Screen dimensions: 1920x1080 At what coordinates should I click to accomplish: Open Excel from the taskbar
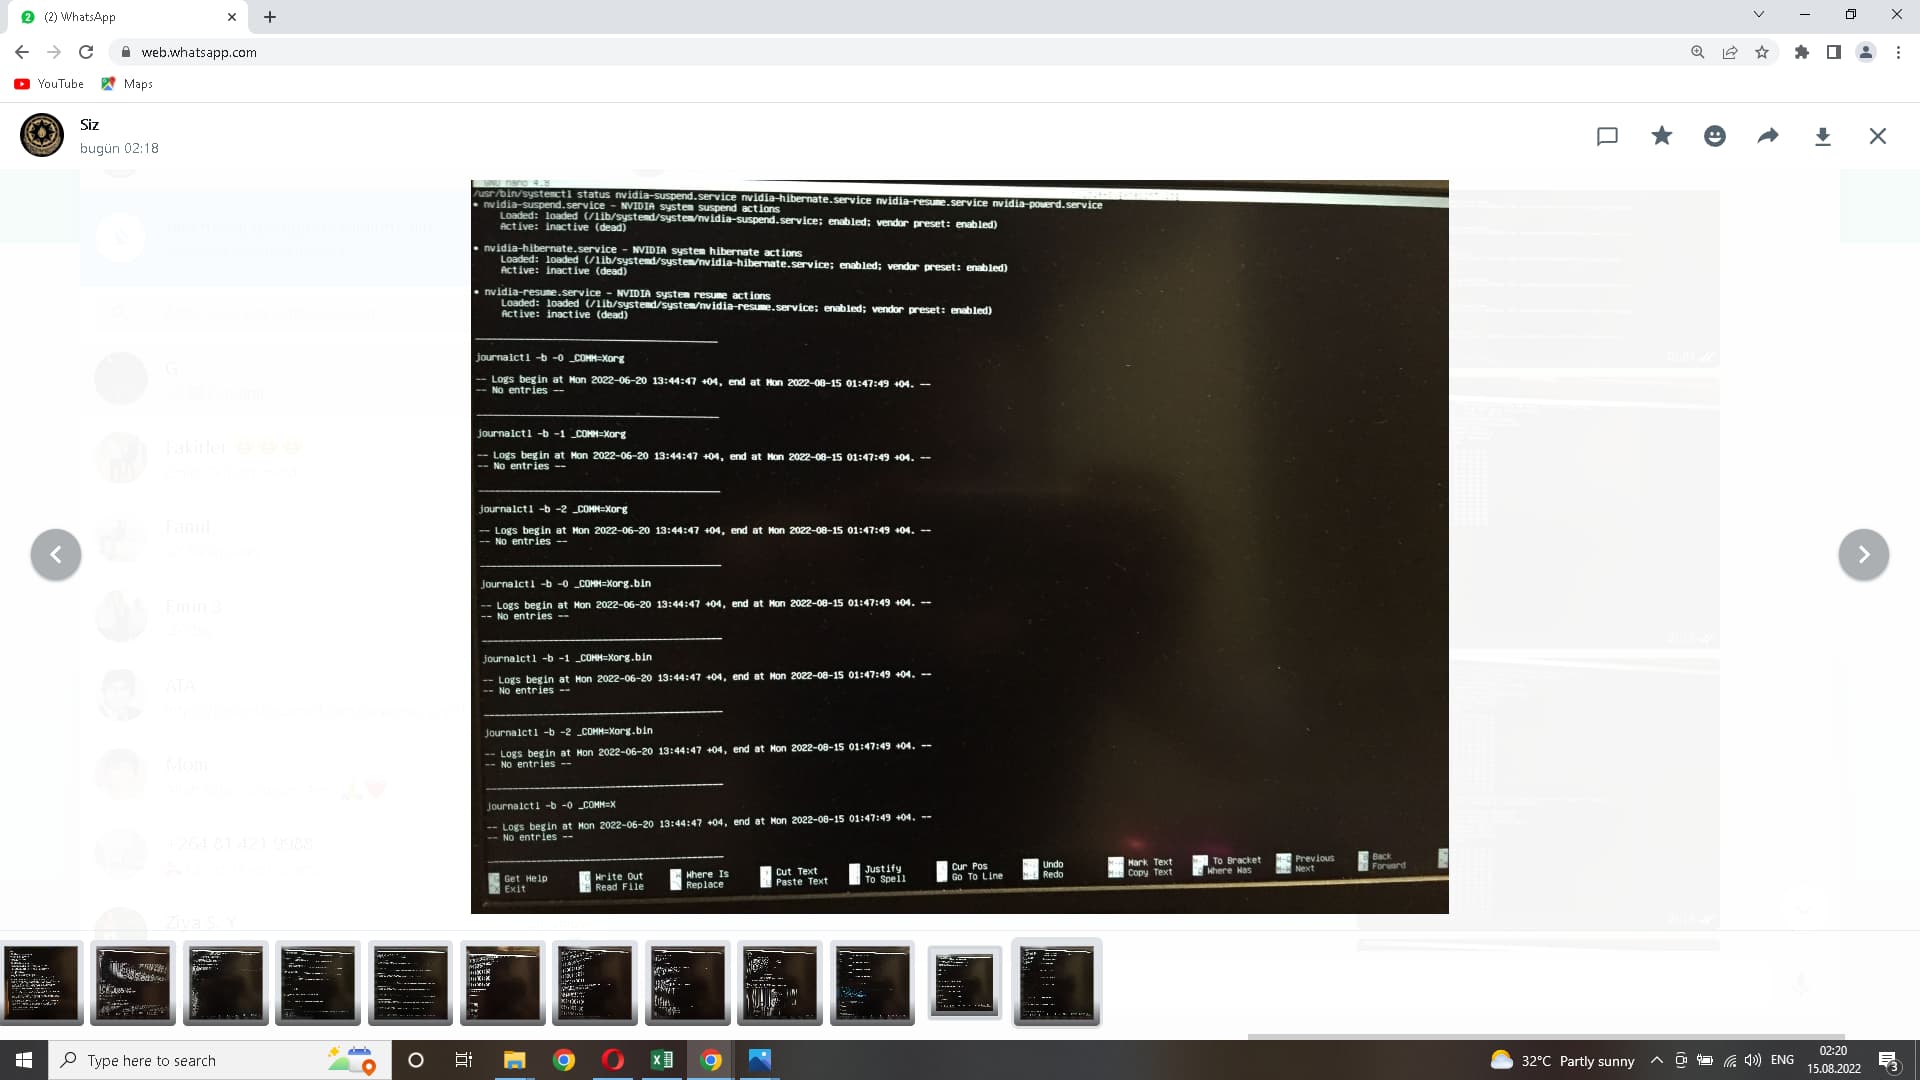click(661, 1060)
